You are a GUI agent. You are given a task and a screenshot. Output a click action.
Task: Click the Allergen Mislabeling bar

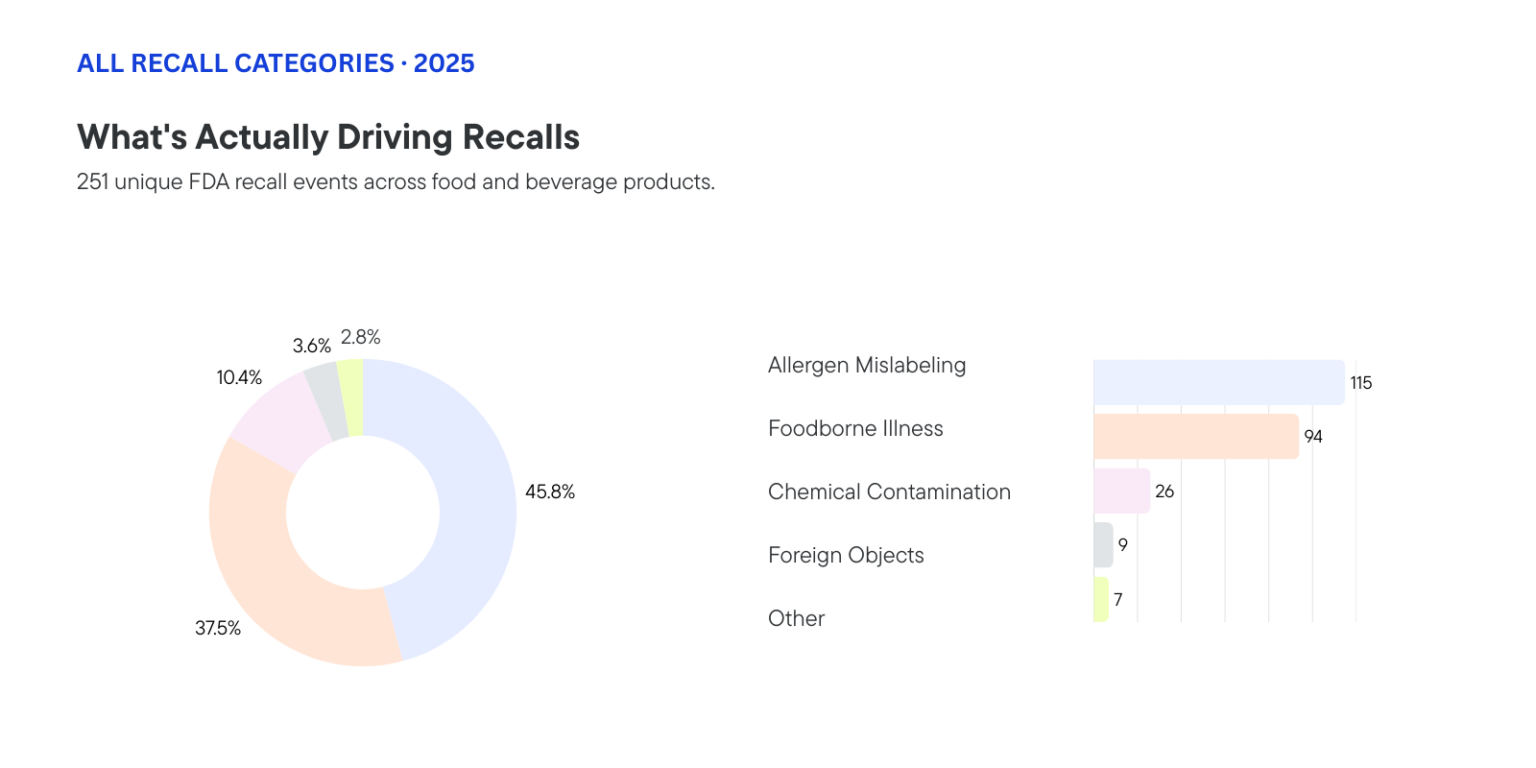1218,382
